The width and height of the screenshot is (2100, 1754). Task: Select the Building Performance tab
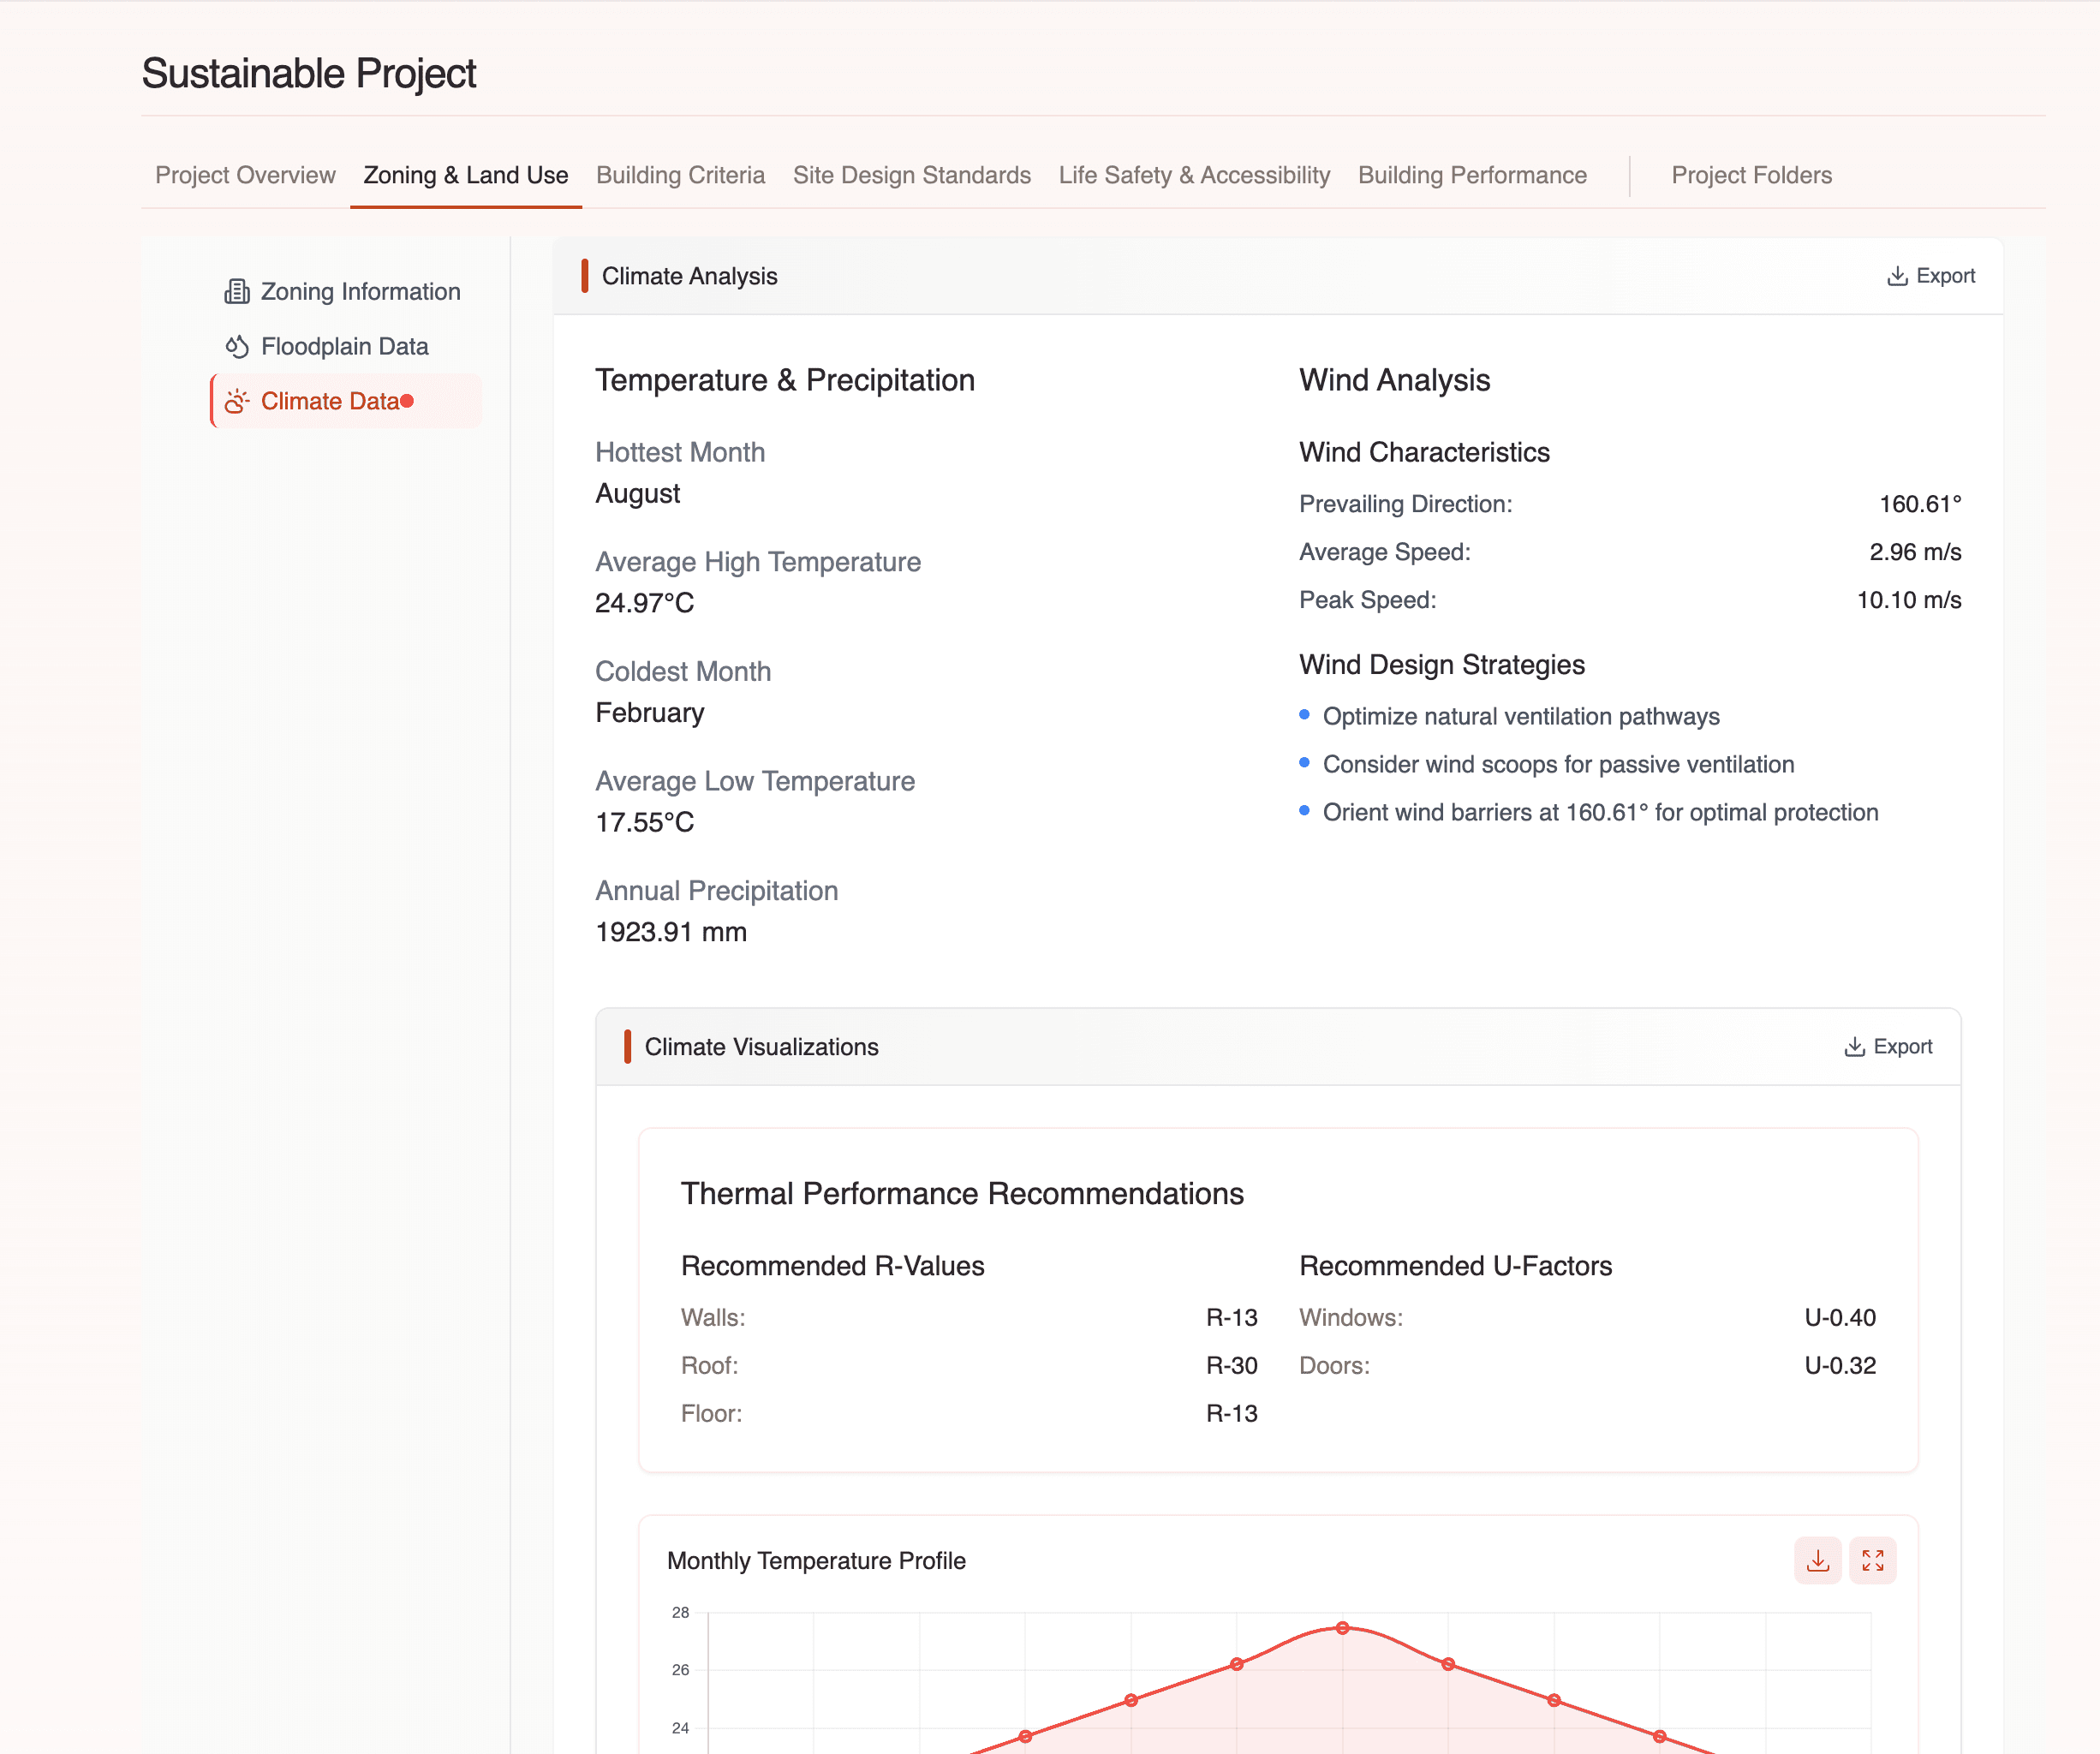[1472, 175]
